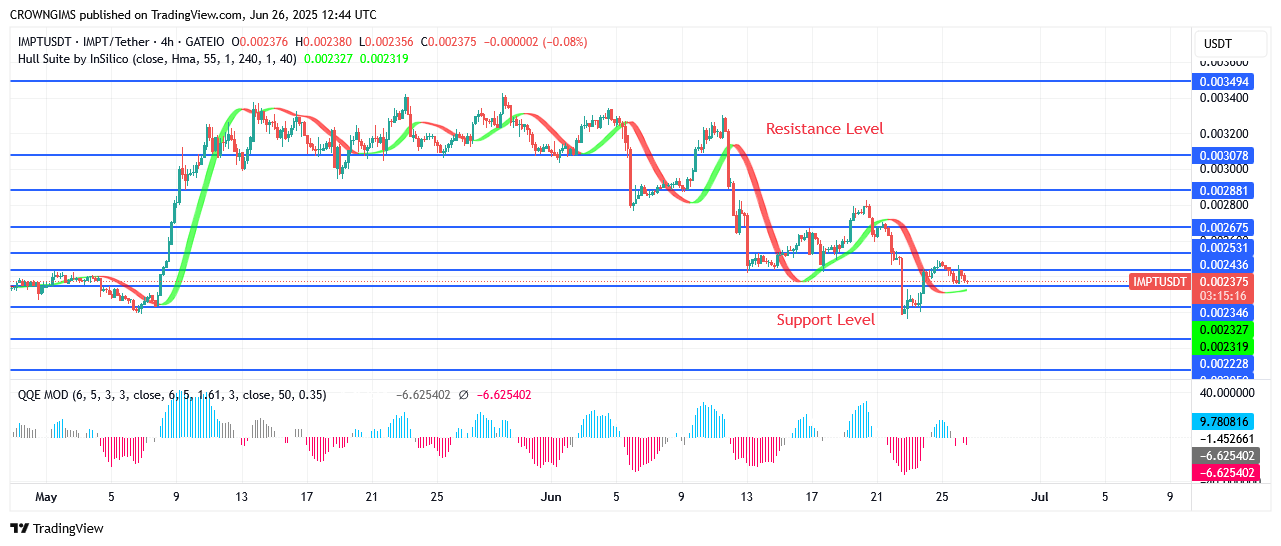This screenshot has width=1281, height=546.
Task: Click the 0.003494 price level label
Action: coord(1221,82)
